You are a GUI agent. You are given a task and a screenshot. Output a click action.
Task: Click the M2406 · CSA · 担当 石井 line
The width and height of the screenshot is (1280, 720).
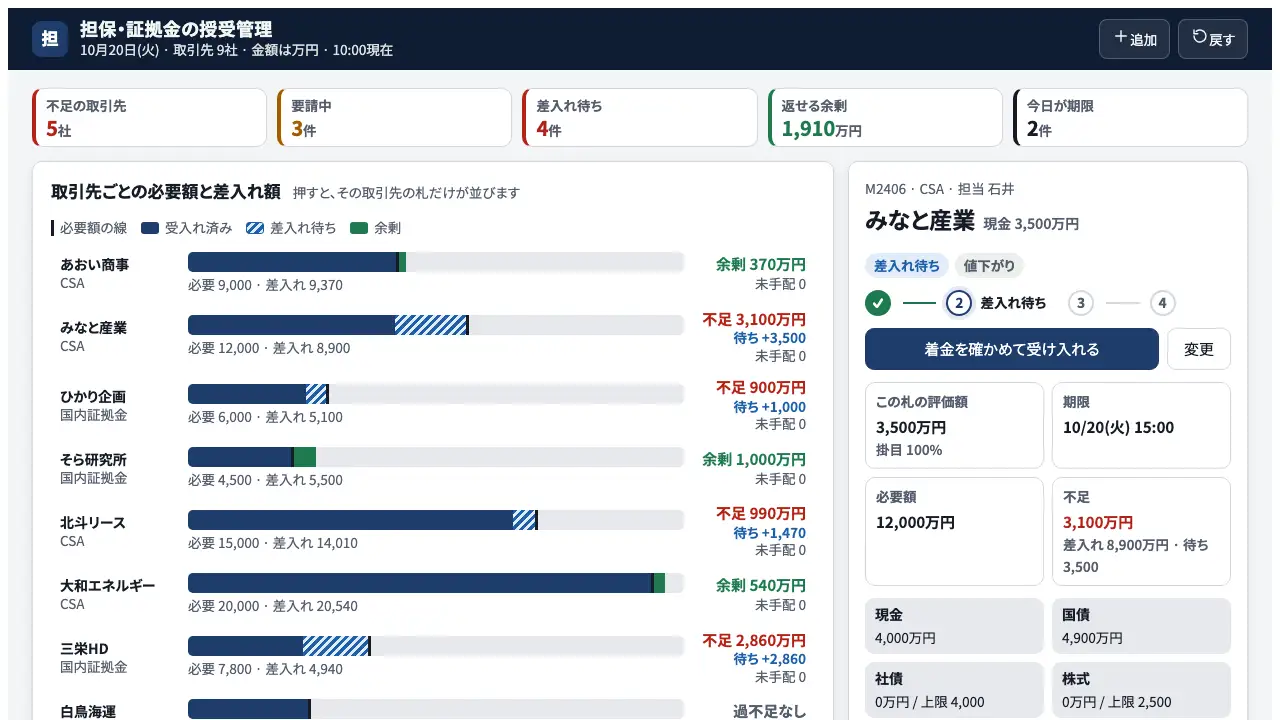point(940,189)
